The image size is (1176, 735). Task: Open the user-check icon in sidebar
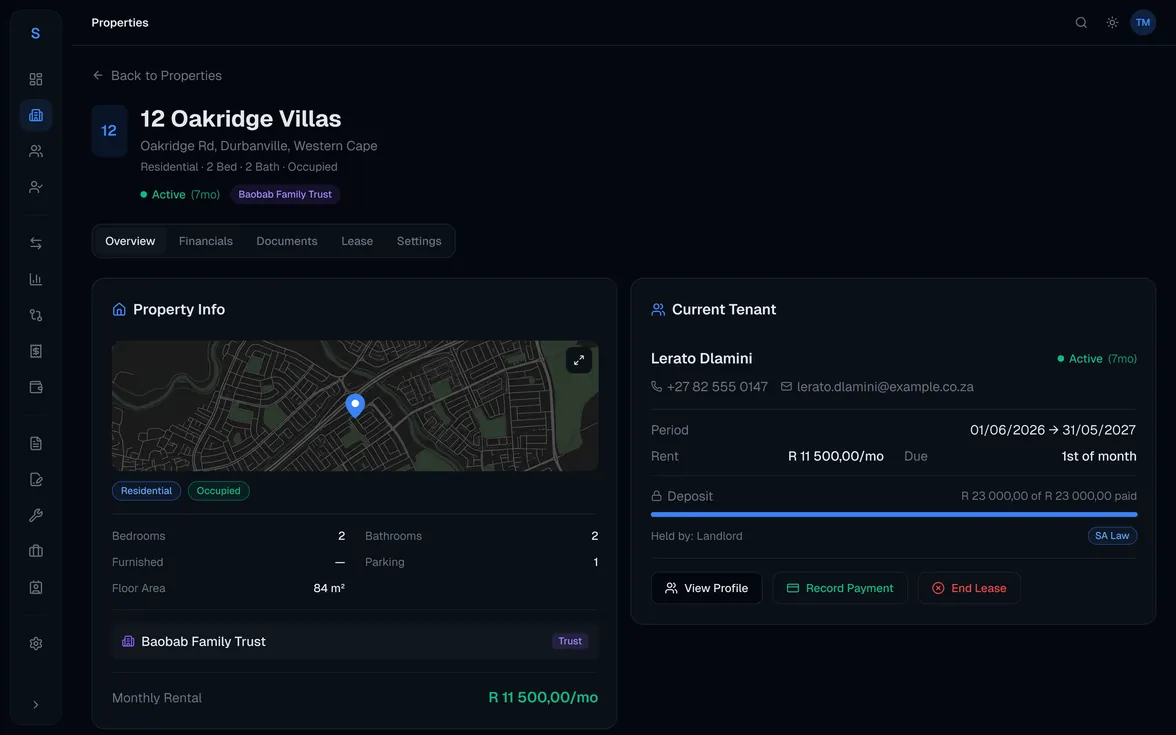[35, 187]
